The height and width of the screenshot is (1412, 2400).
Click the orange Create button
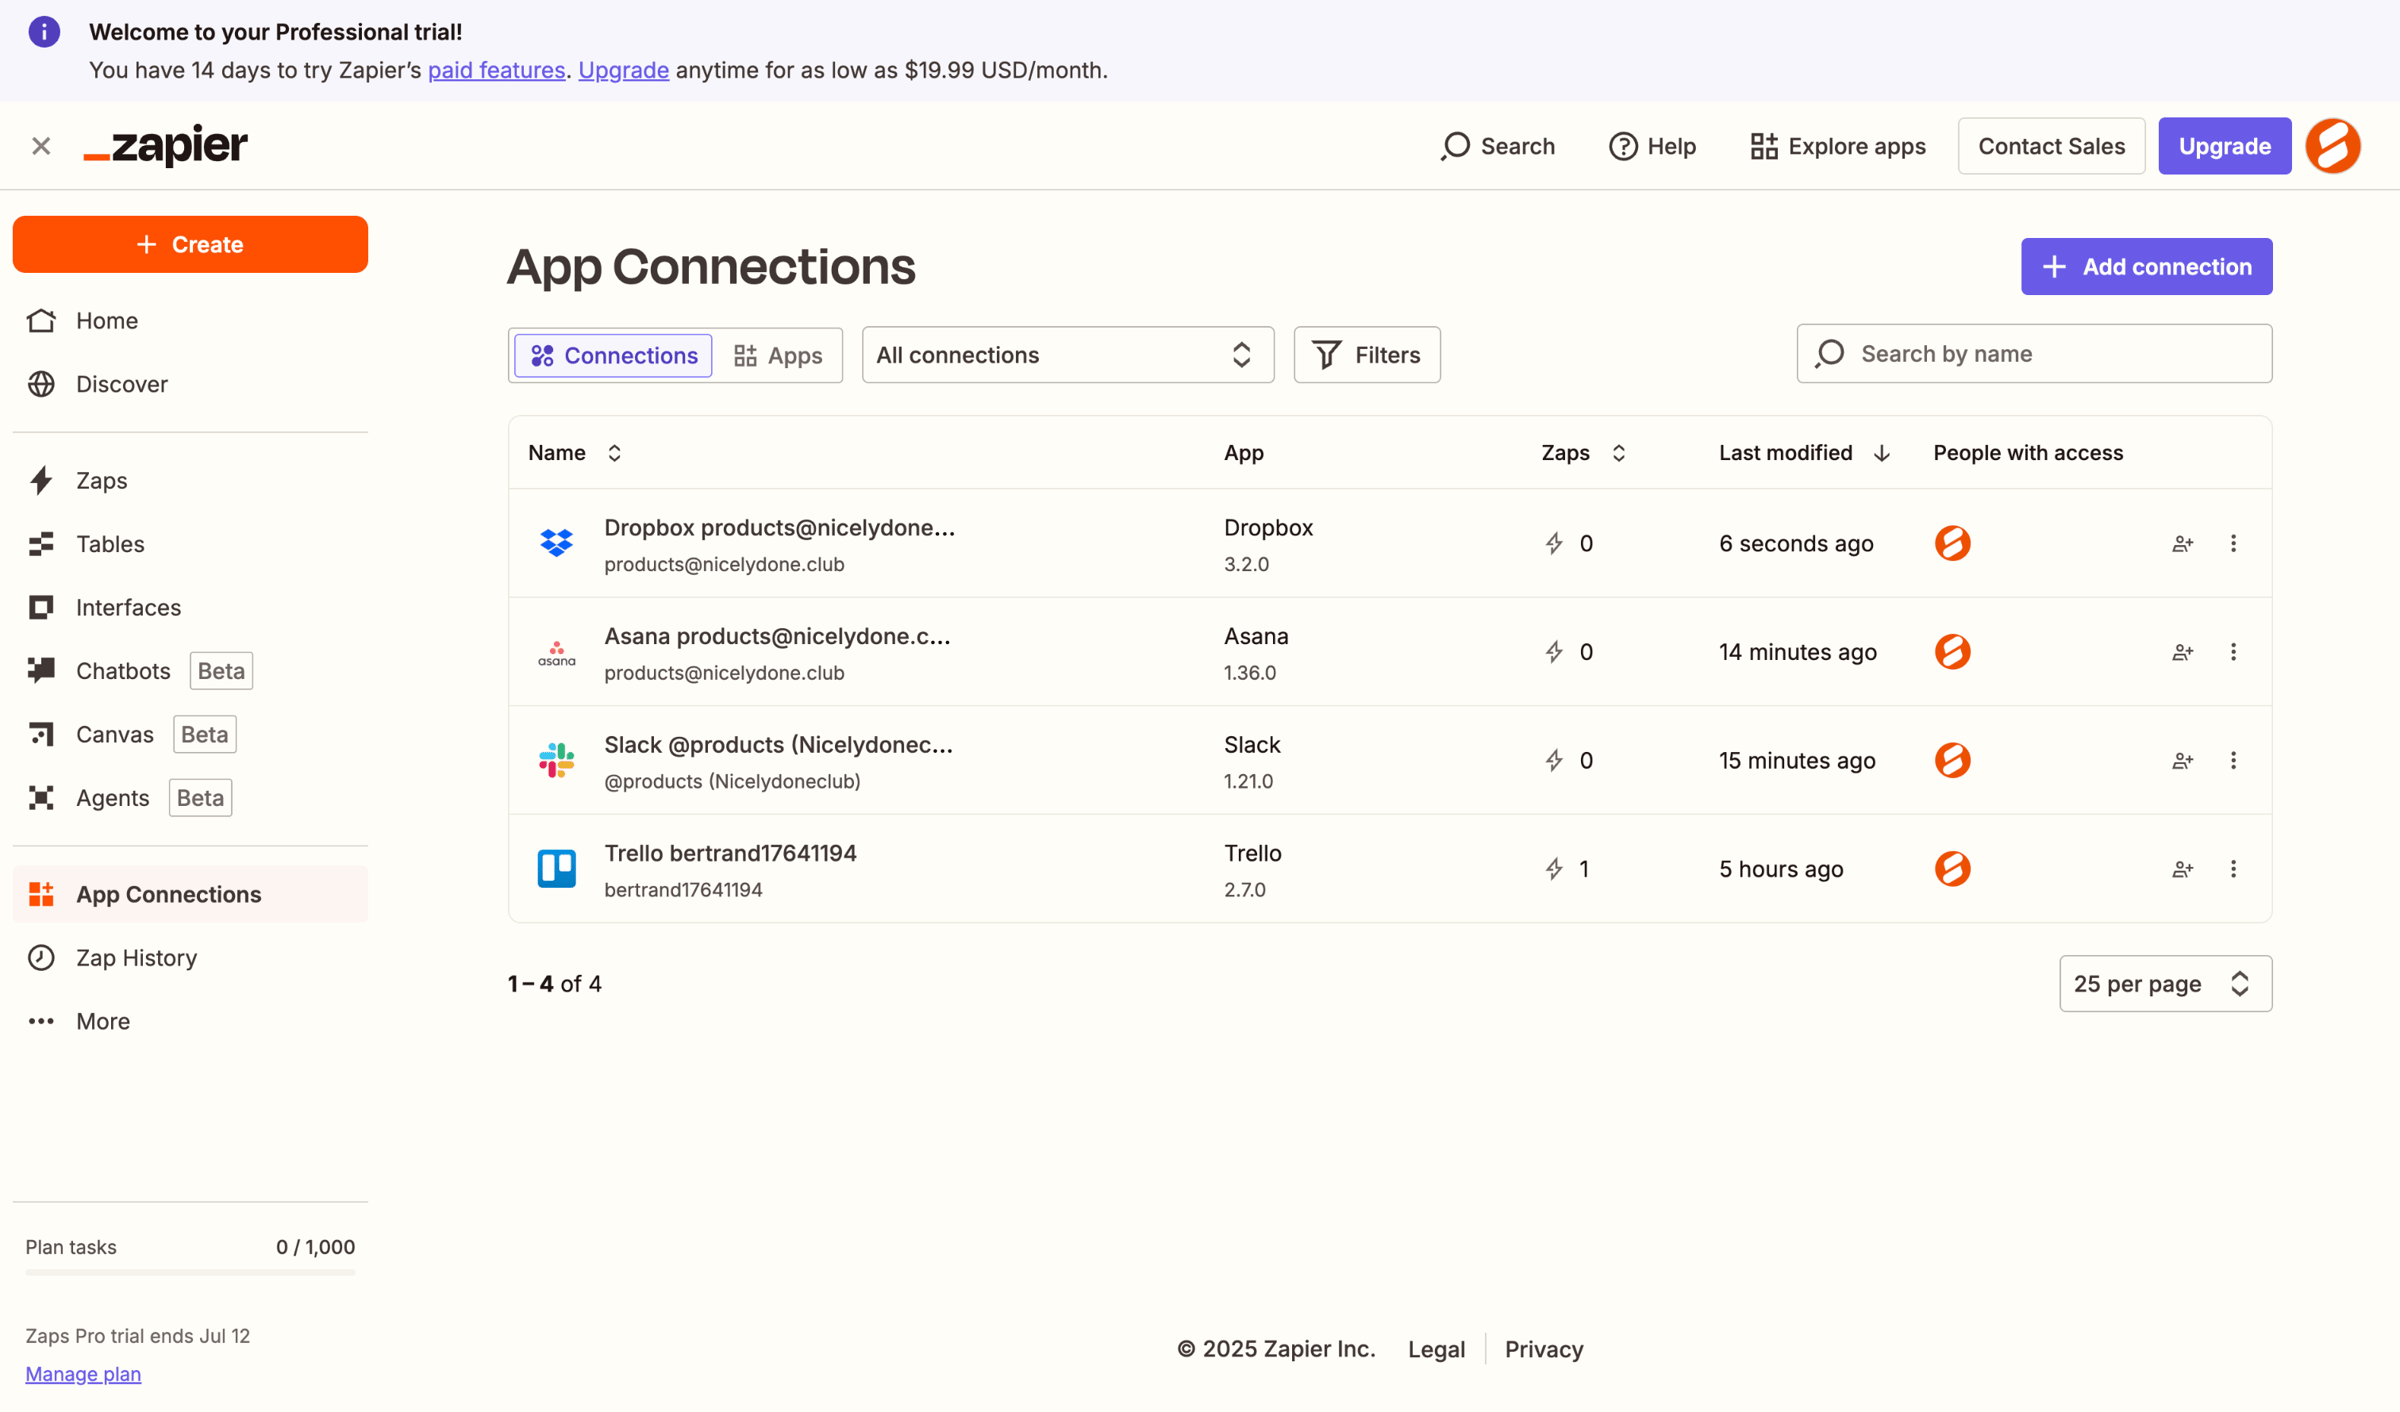coord(190,244)
